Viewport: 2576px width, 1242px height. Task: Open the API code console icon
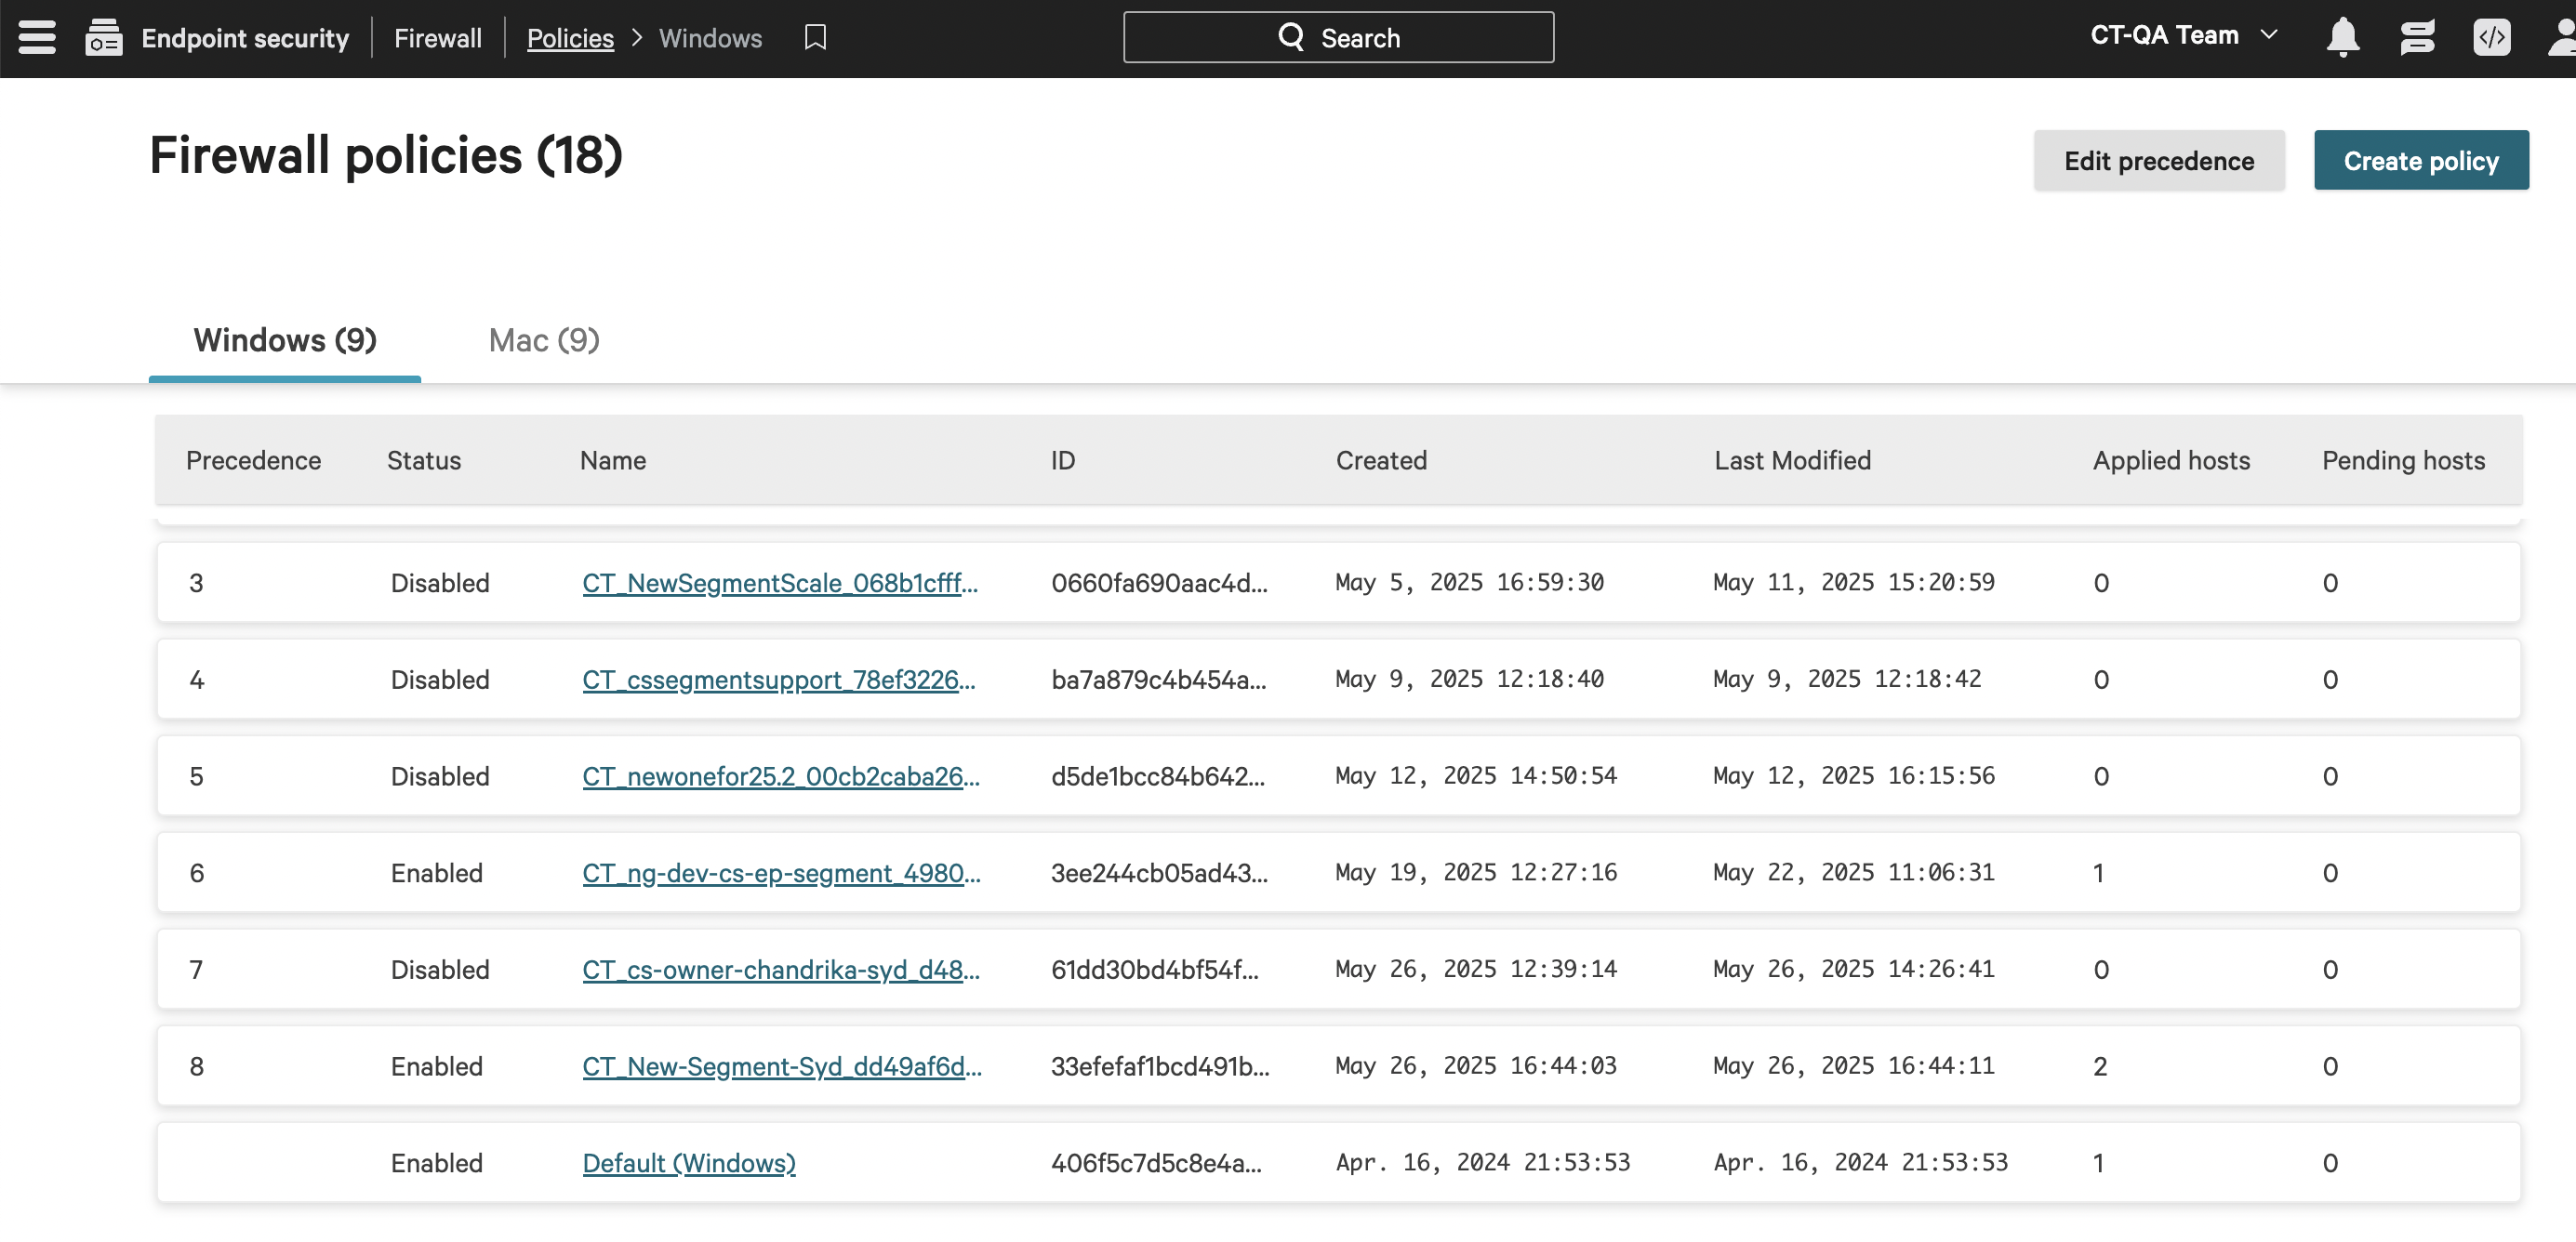tap(2492, 37)
